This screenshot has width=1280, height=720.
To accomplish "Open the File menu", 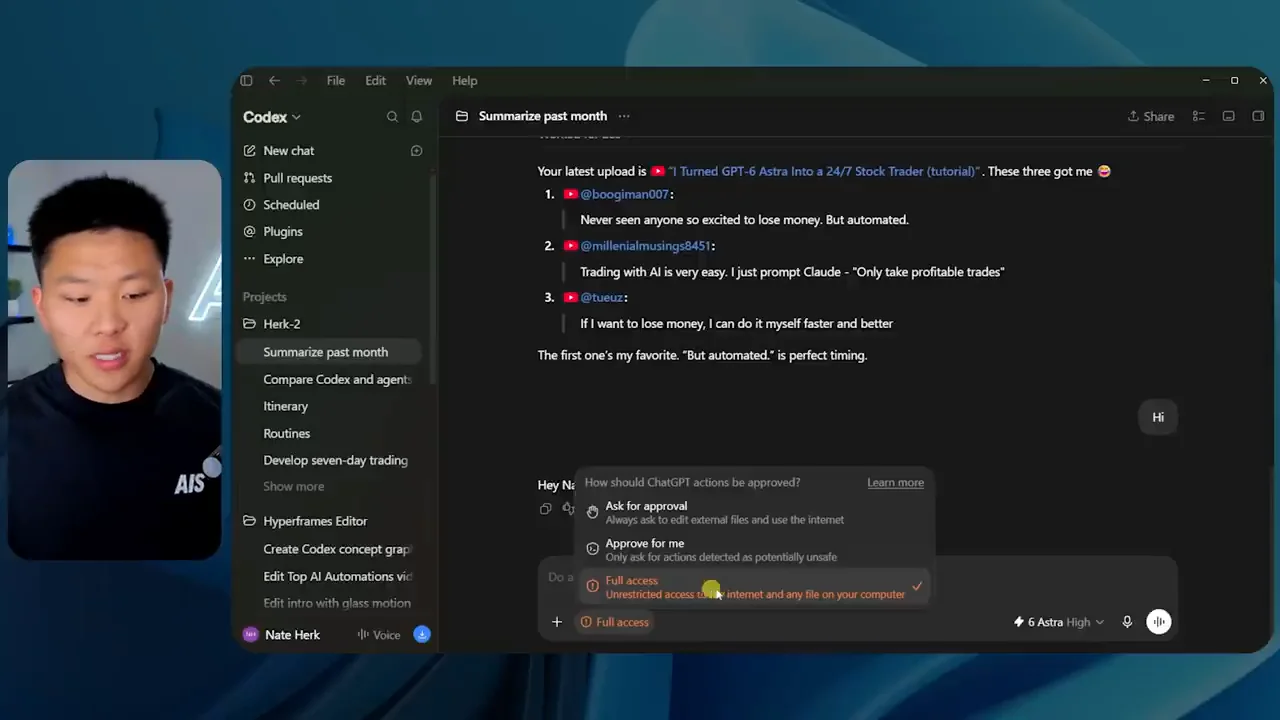I will pos(336,81).
